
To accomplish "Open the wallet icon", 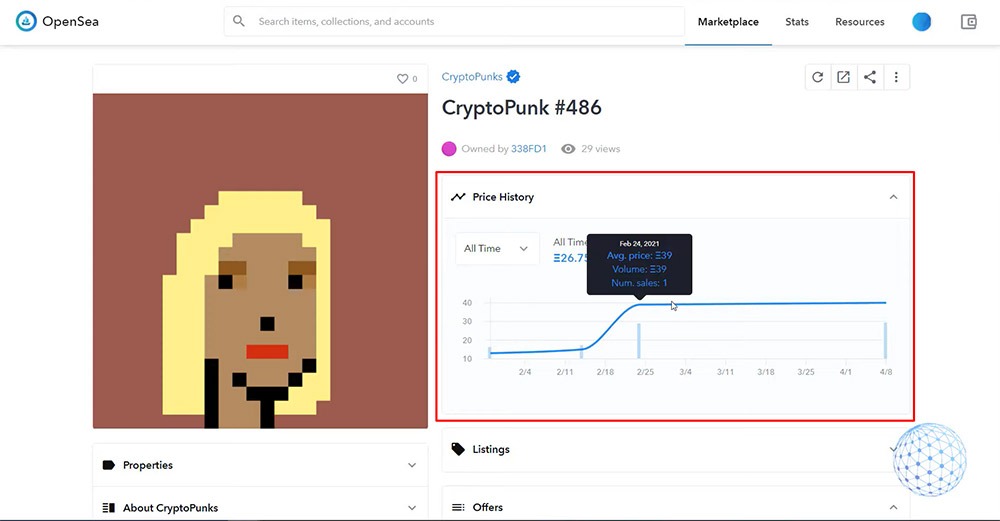I will [969, 22].
